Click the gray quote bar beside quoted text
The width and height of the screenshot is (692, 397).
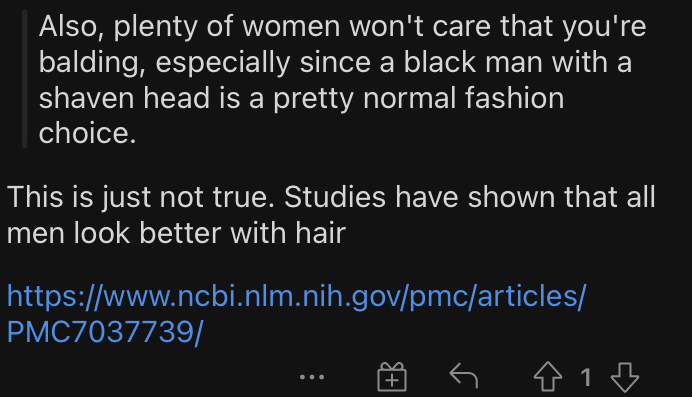25,79
